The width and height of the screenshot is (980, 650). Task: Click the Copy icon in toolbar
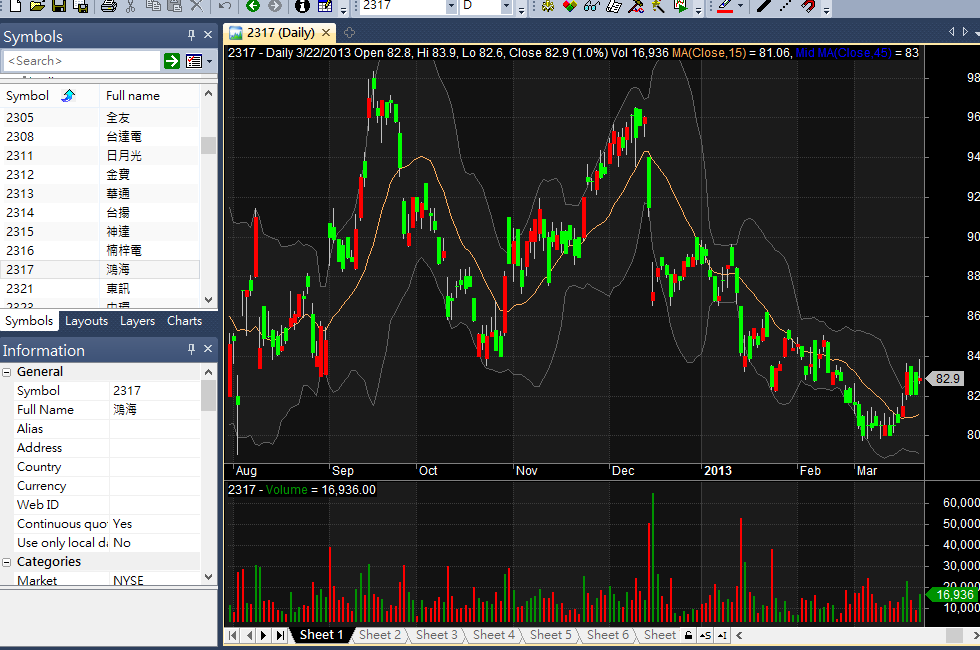(x=152, y=6)
